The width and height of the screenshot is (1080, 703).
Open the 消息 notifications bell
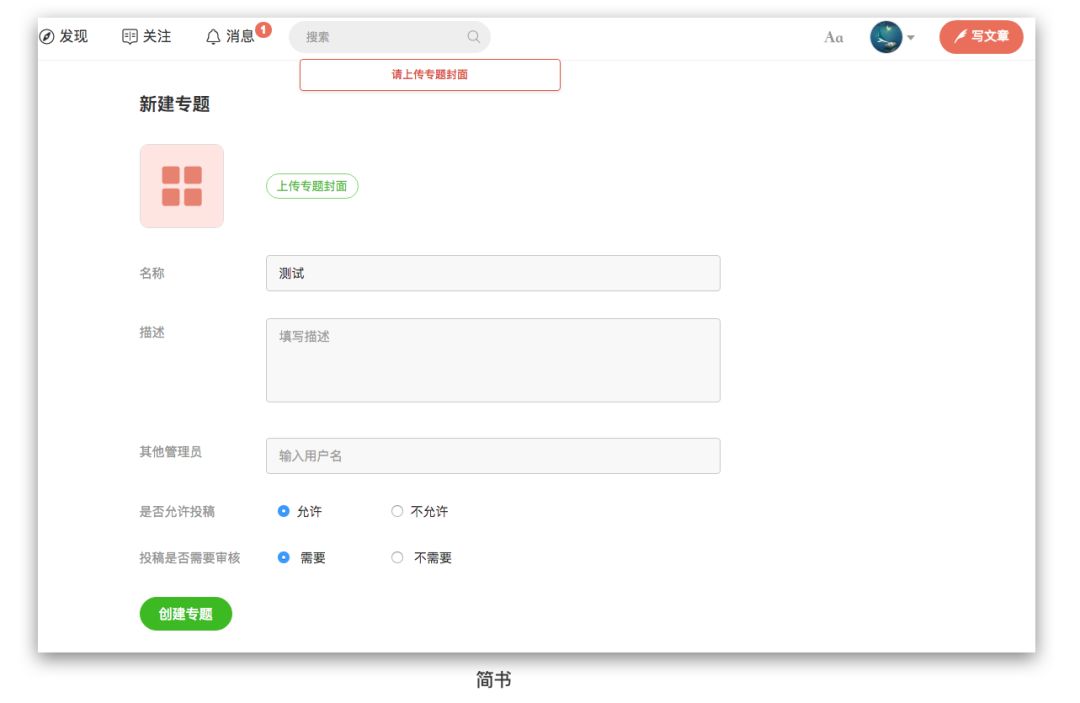[x=214, y=37]
